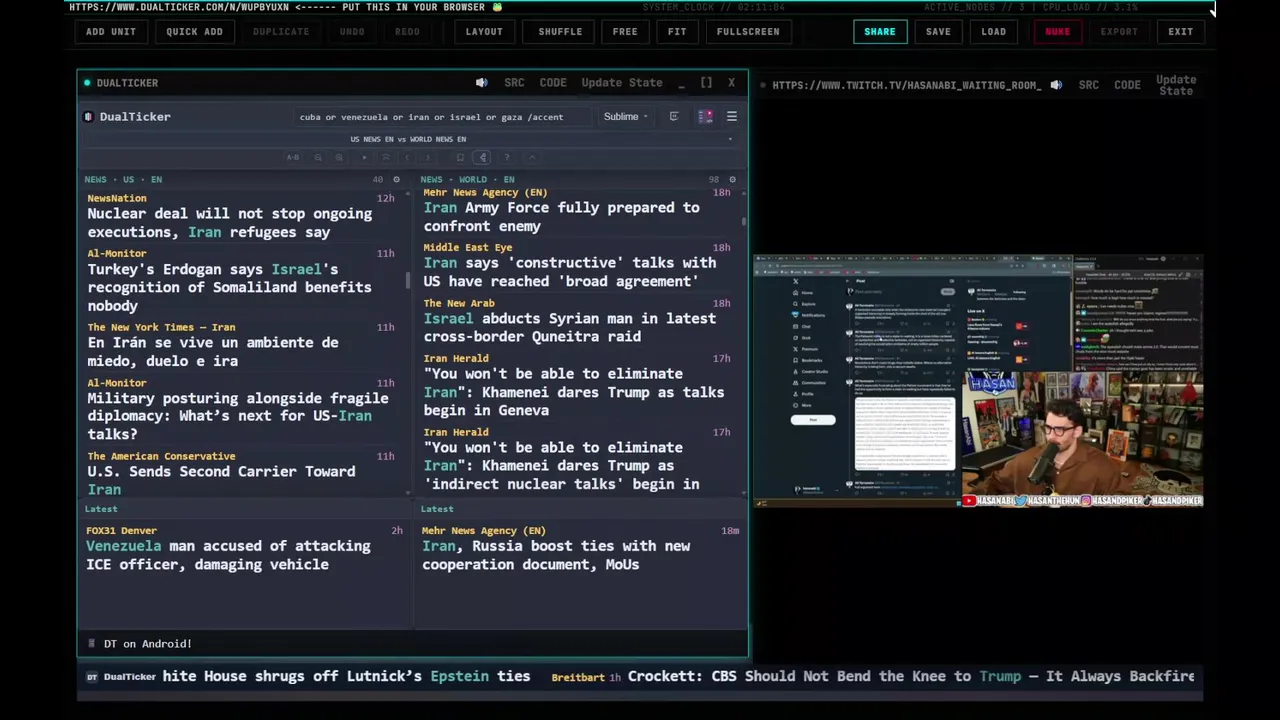Image resolution: width=1280 pixels, height=720 pixels.
Task: Click the US news column scrollbar
Action: [408, 280]
